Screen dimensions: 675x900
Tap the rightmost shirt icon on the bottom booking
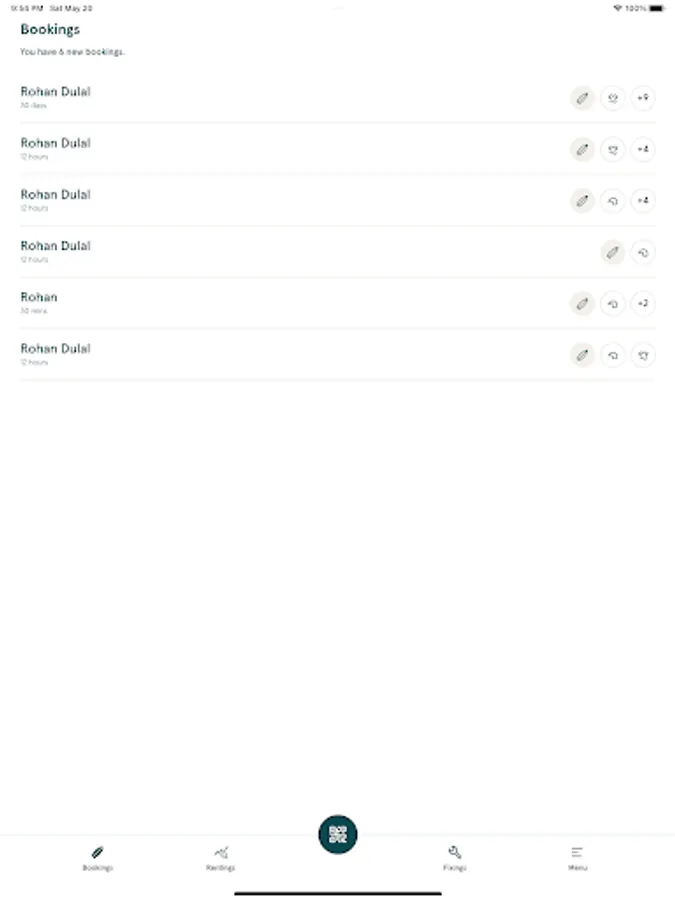(x=643, y=354)
